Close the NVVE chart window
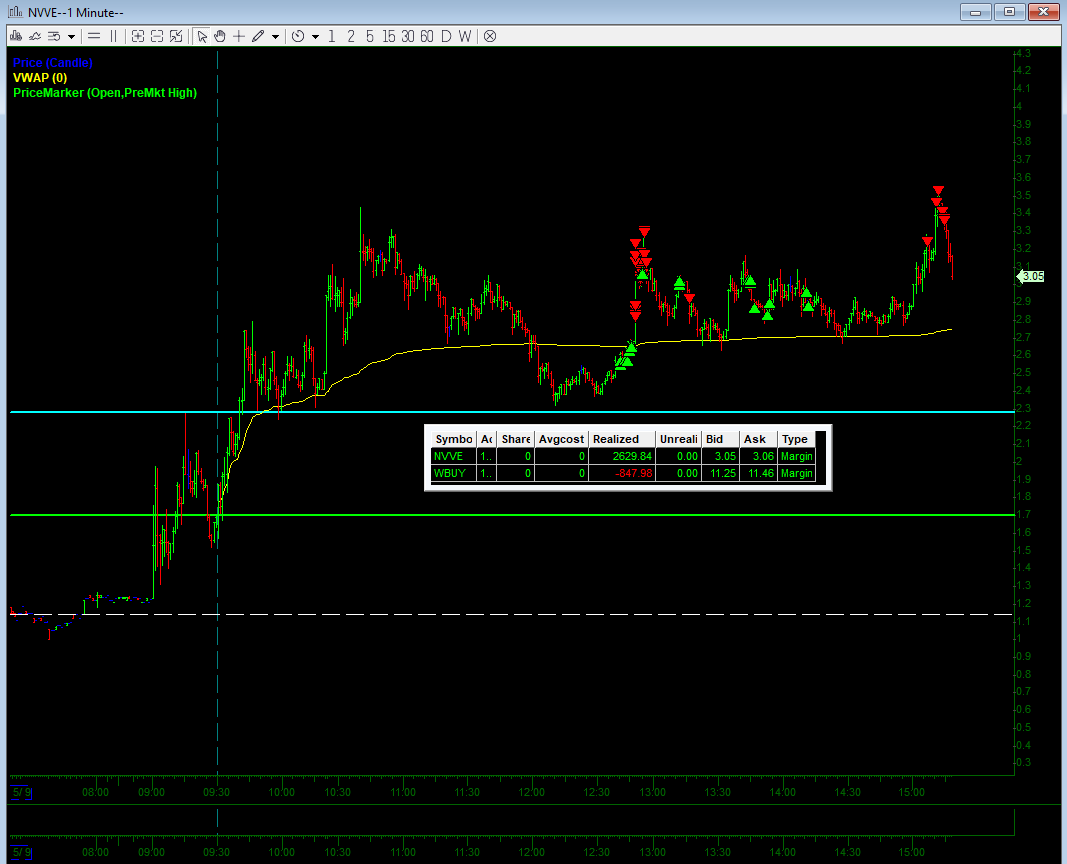This screenshot has height=864, width=1067. 1043,12
